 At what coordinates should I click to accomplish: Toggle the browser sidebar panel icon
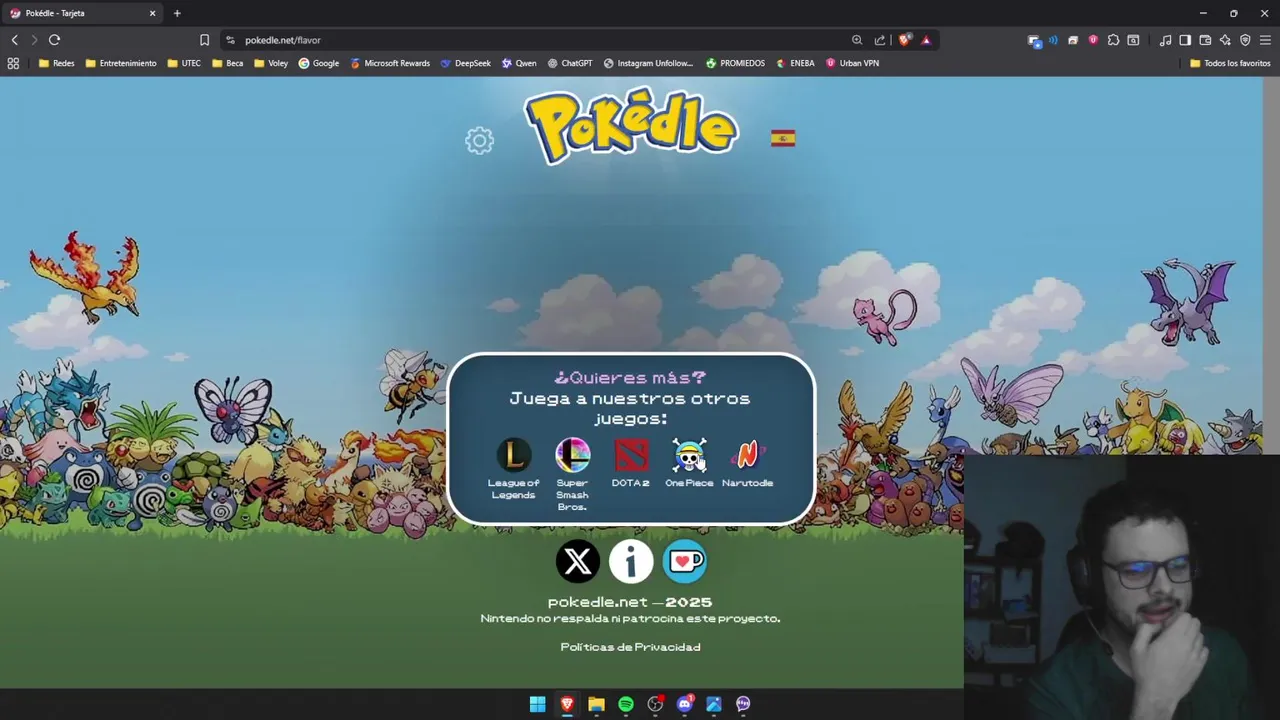coord(1185,40)
